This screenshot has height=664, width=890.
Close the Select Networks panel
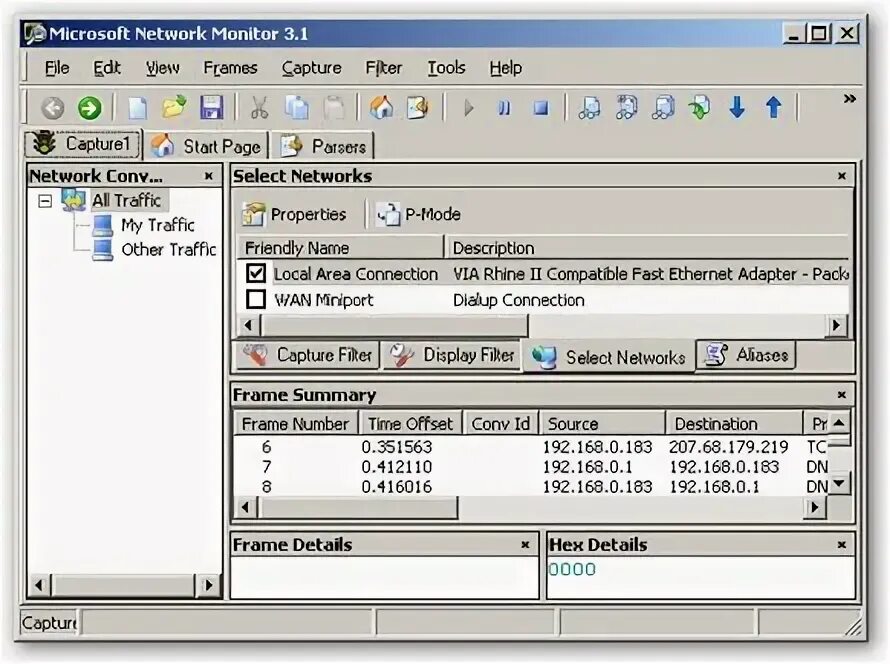click(842, 176)
